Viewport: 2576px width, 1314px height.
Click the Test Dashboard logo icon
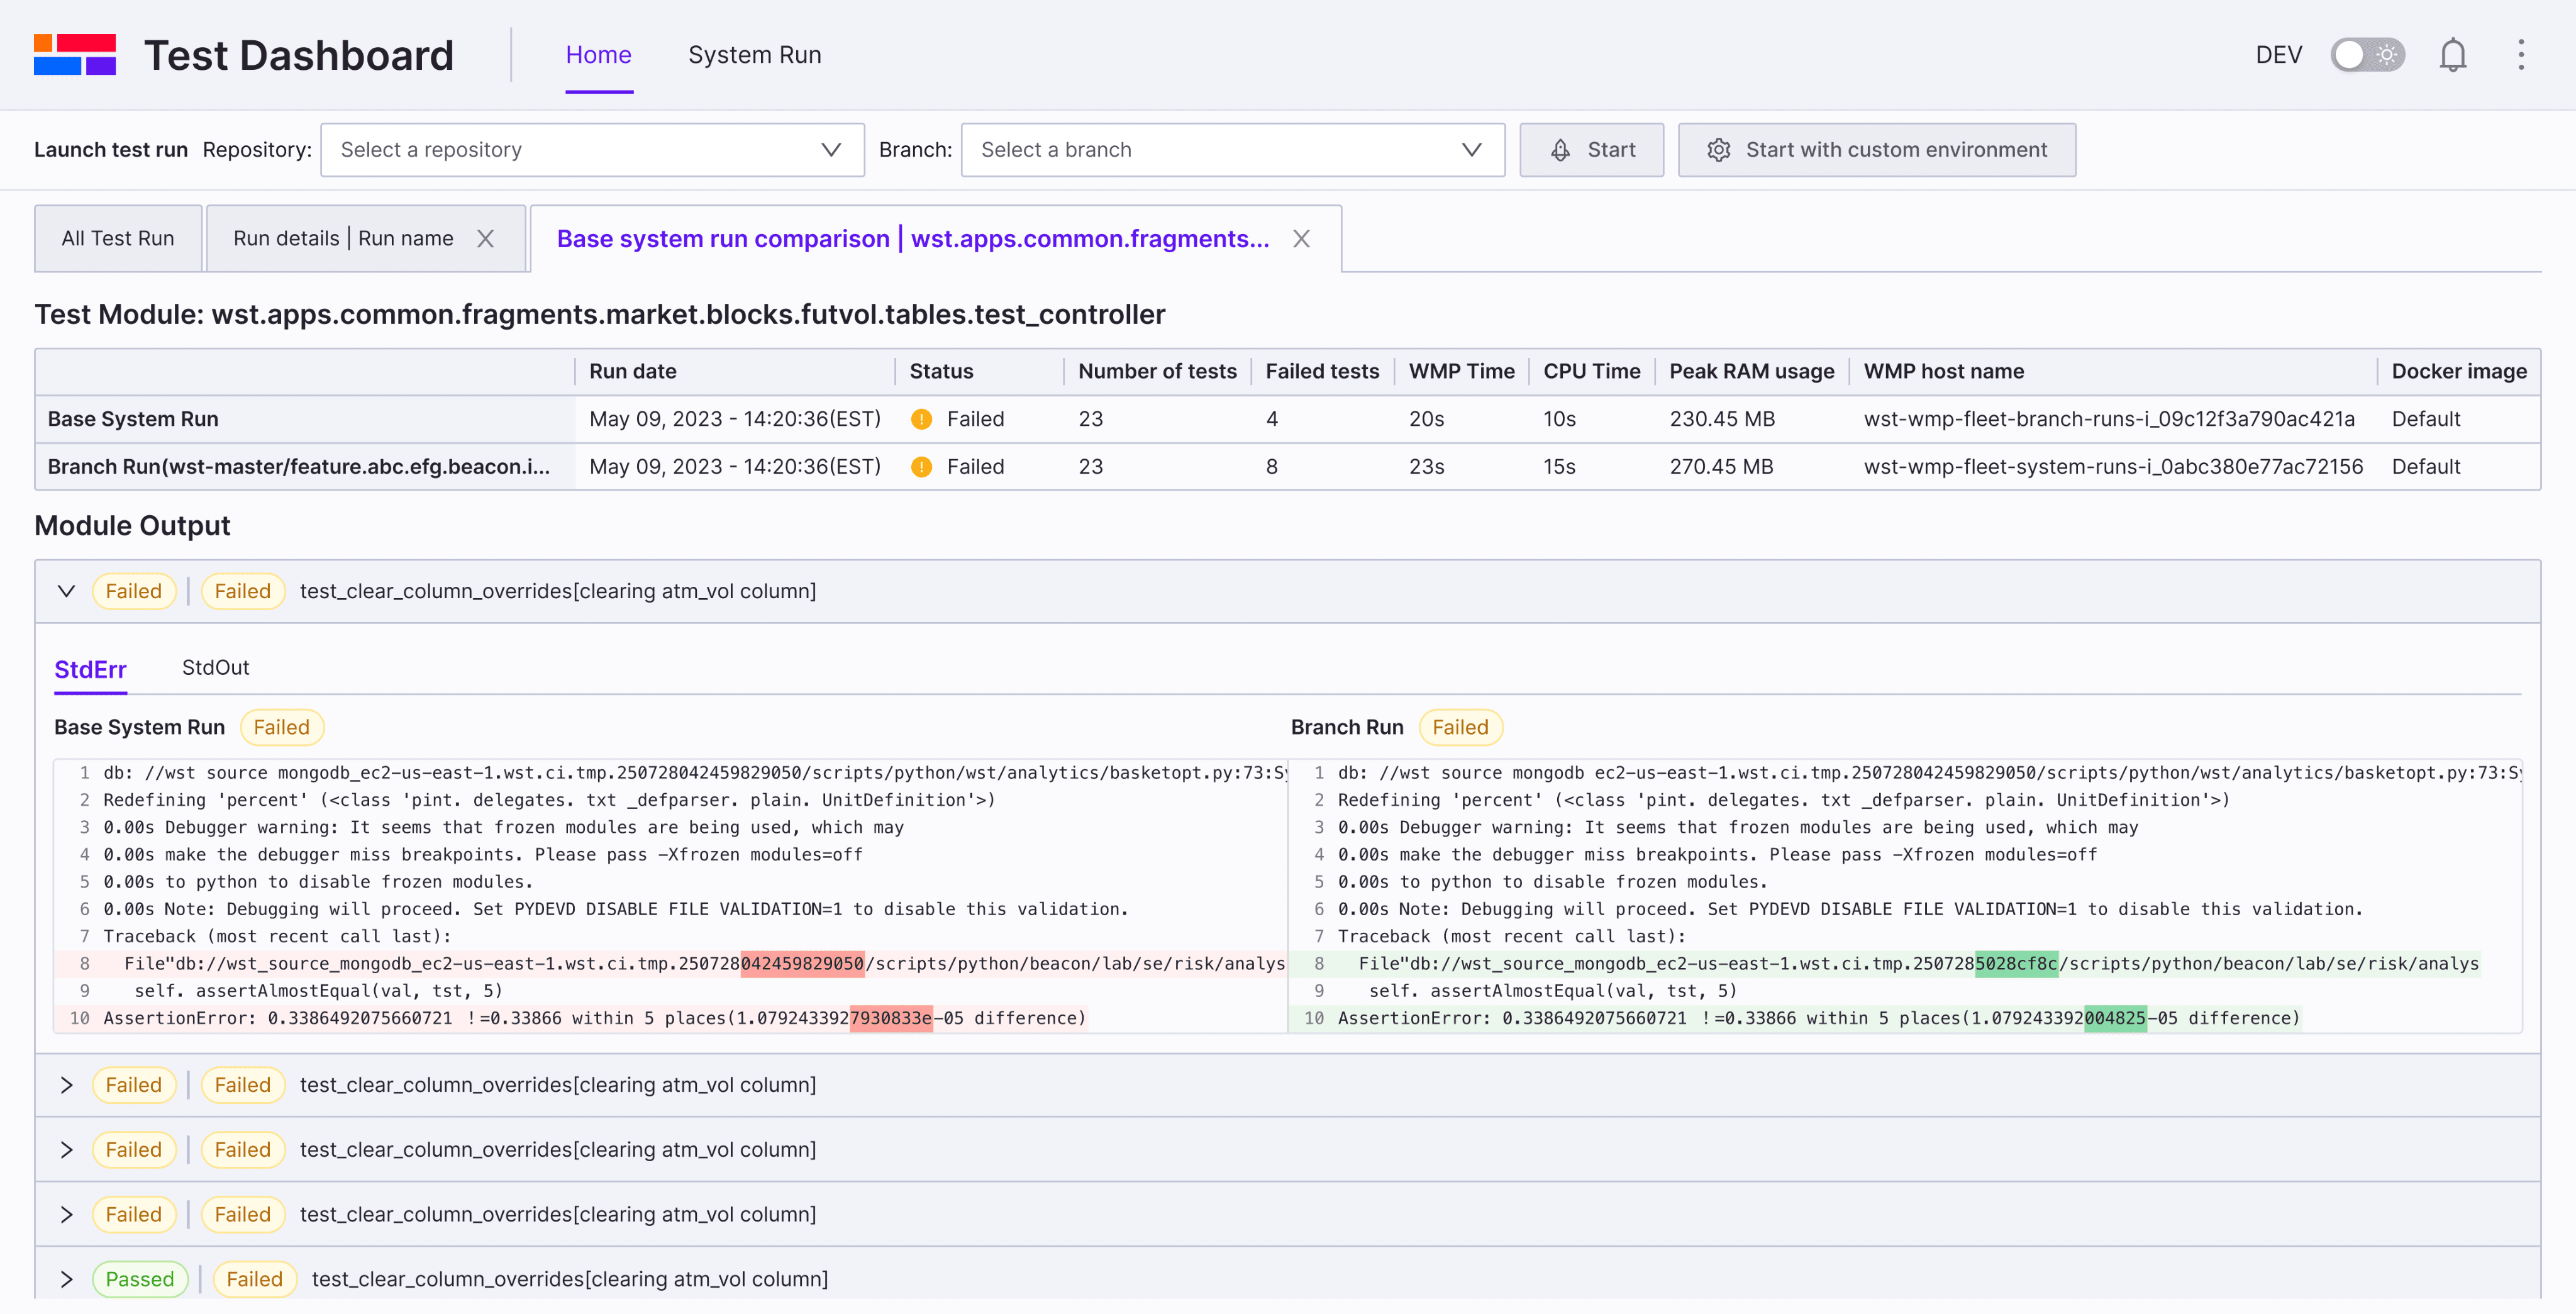(75, 55)
